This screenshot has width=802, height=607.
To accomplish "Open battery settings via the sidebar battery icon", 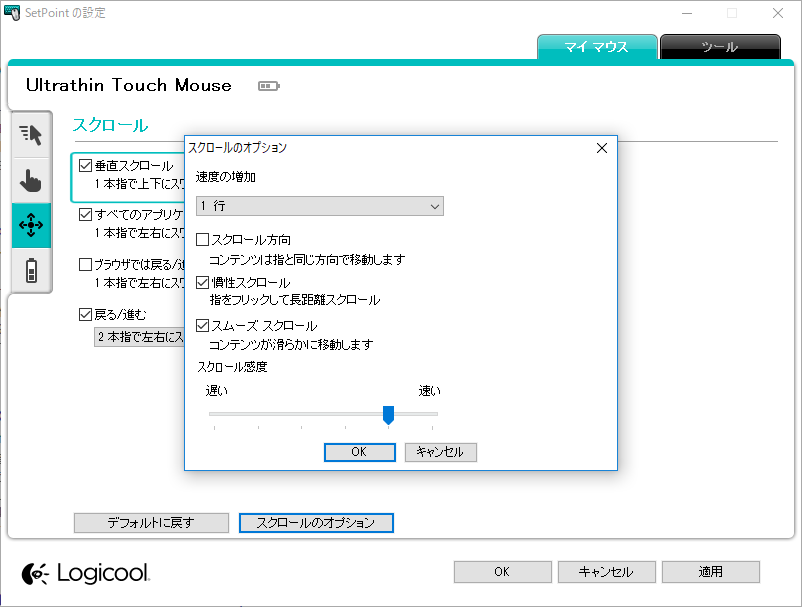I will tap(31, 272).
